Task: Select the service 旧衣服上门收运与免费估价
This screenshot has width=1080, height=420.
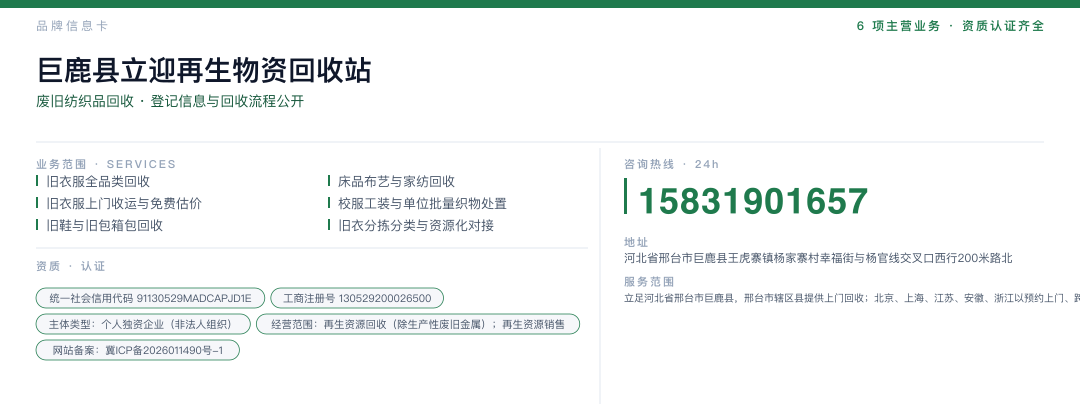Action: pyautogui.click(x=124, y=204)
